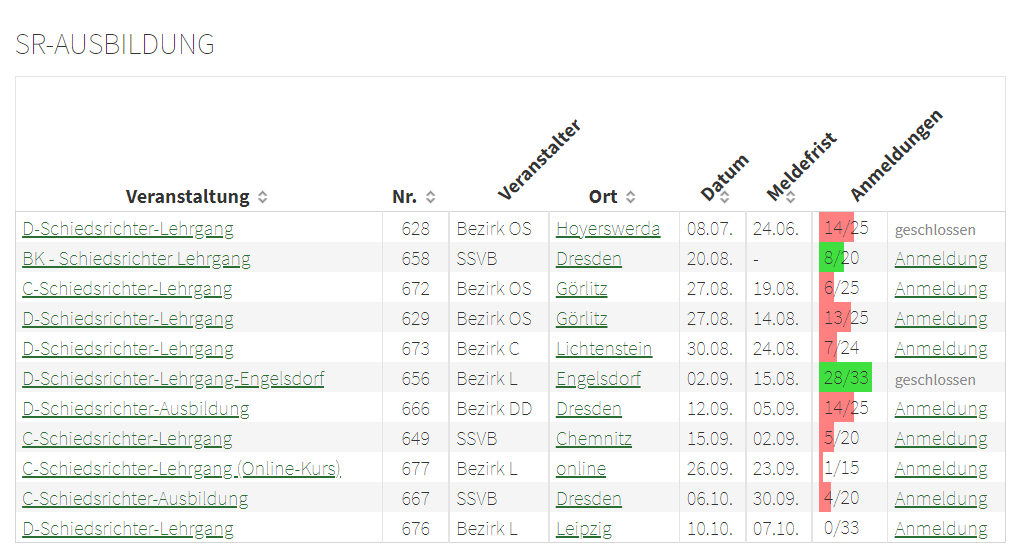Open C-Schiedsrichter-Lehrgang (Online-Kurs) link
This screenshot has height=559, width=1012.
pyautogui.click(x=181, y=469)
